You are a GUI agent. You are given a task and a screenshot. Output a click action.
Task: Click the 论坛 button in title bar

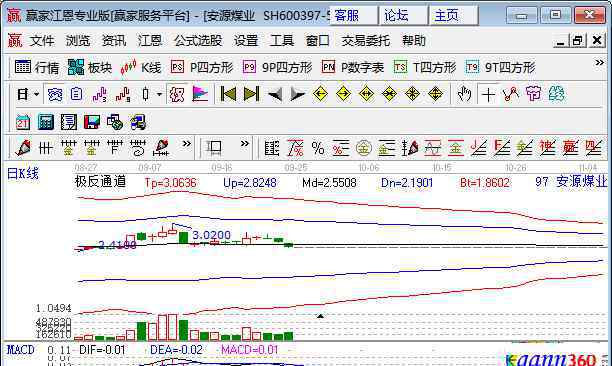403,16
